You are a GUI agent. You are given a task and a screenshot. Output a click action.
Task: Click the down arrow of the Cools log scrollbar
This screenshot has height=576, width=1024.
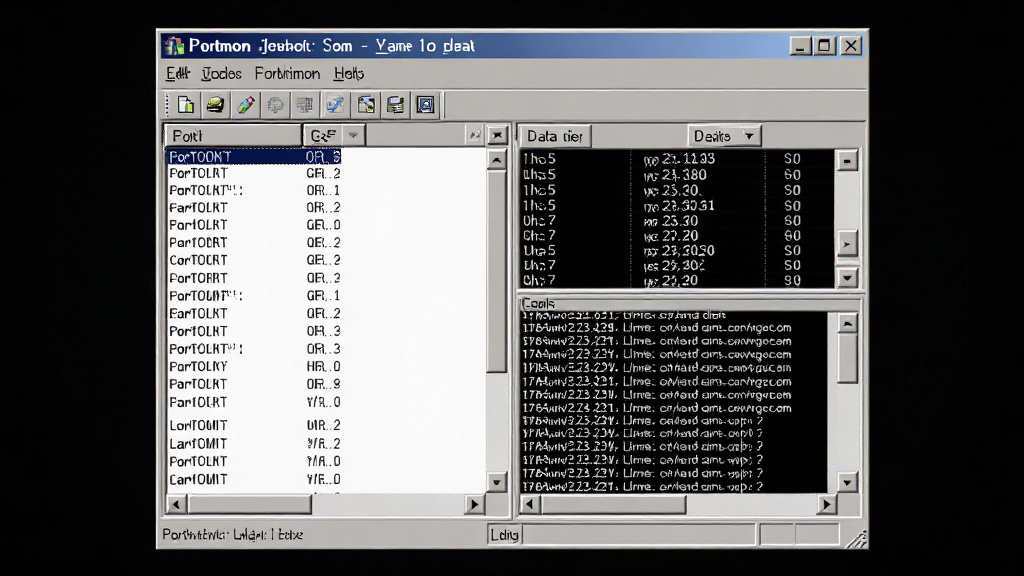tap(847, 483)
